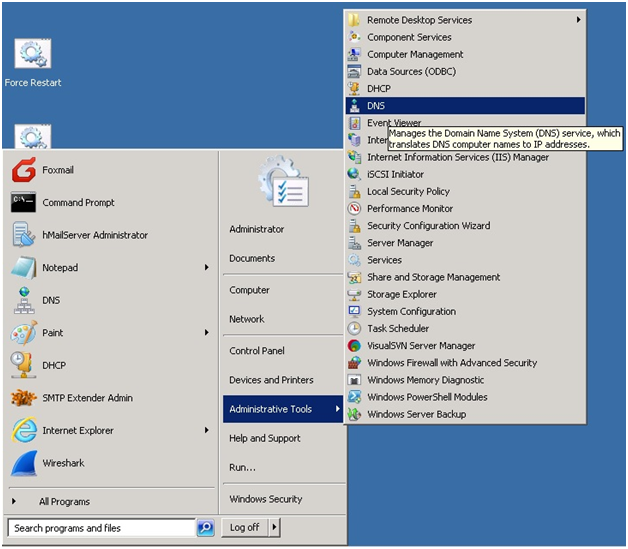The image size is (628, 549).
Task: Expand the Notepad recent files arrow
Action: point(207,267)
